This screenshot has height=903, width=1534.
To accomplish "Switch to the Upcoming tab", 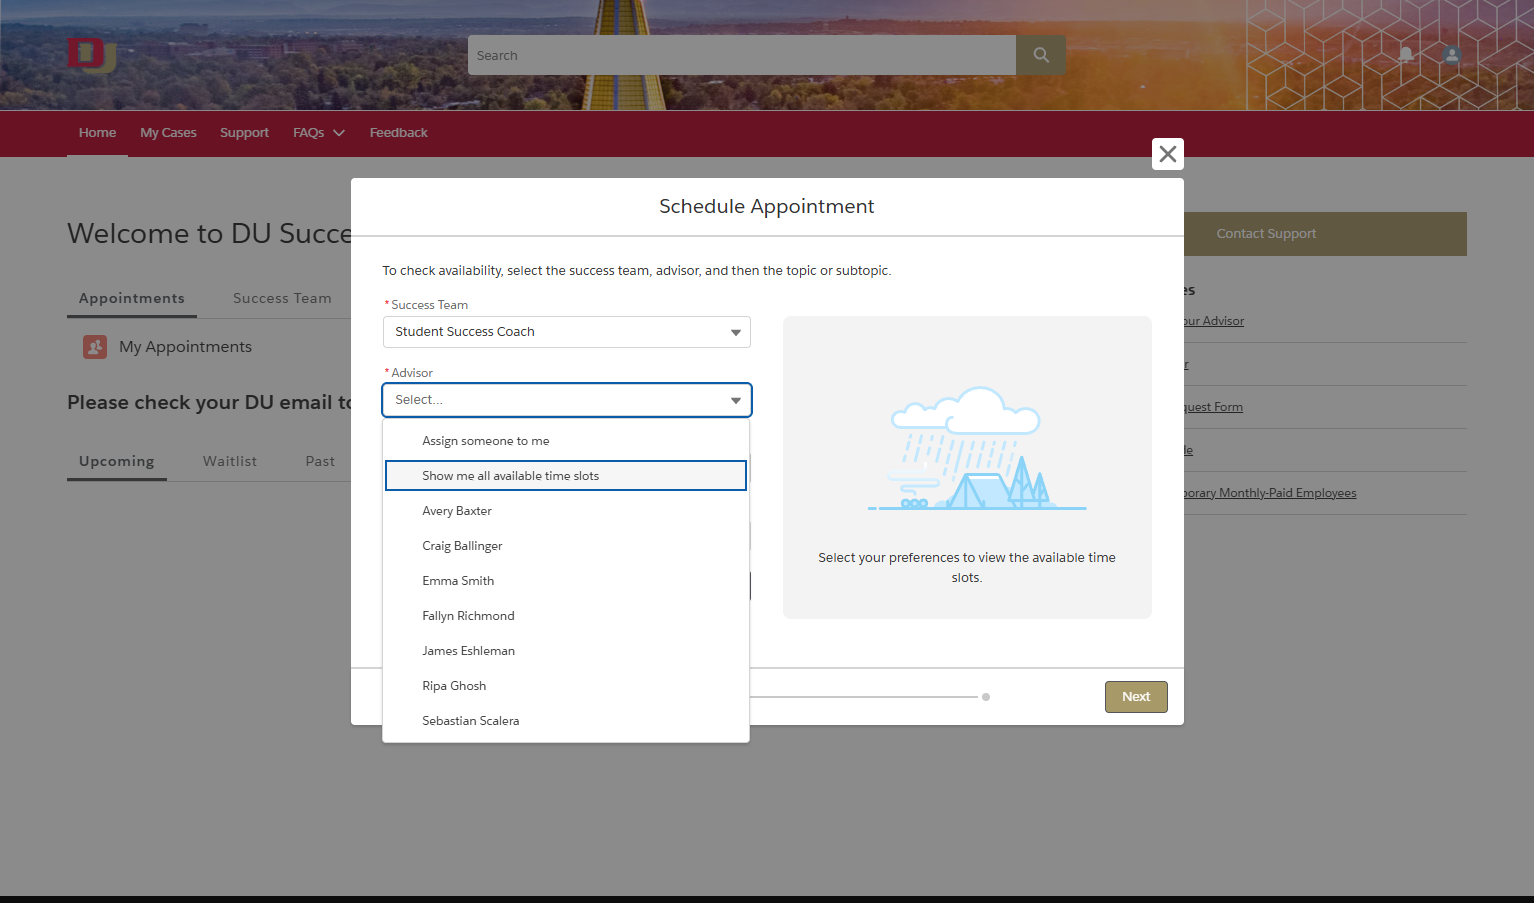I will tap(117, 462).
